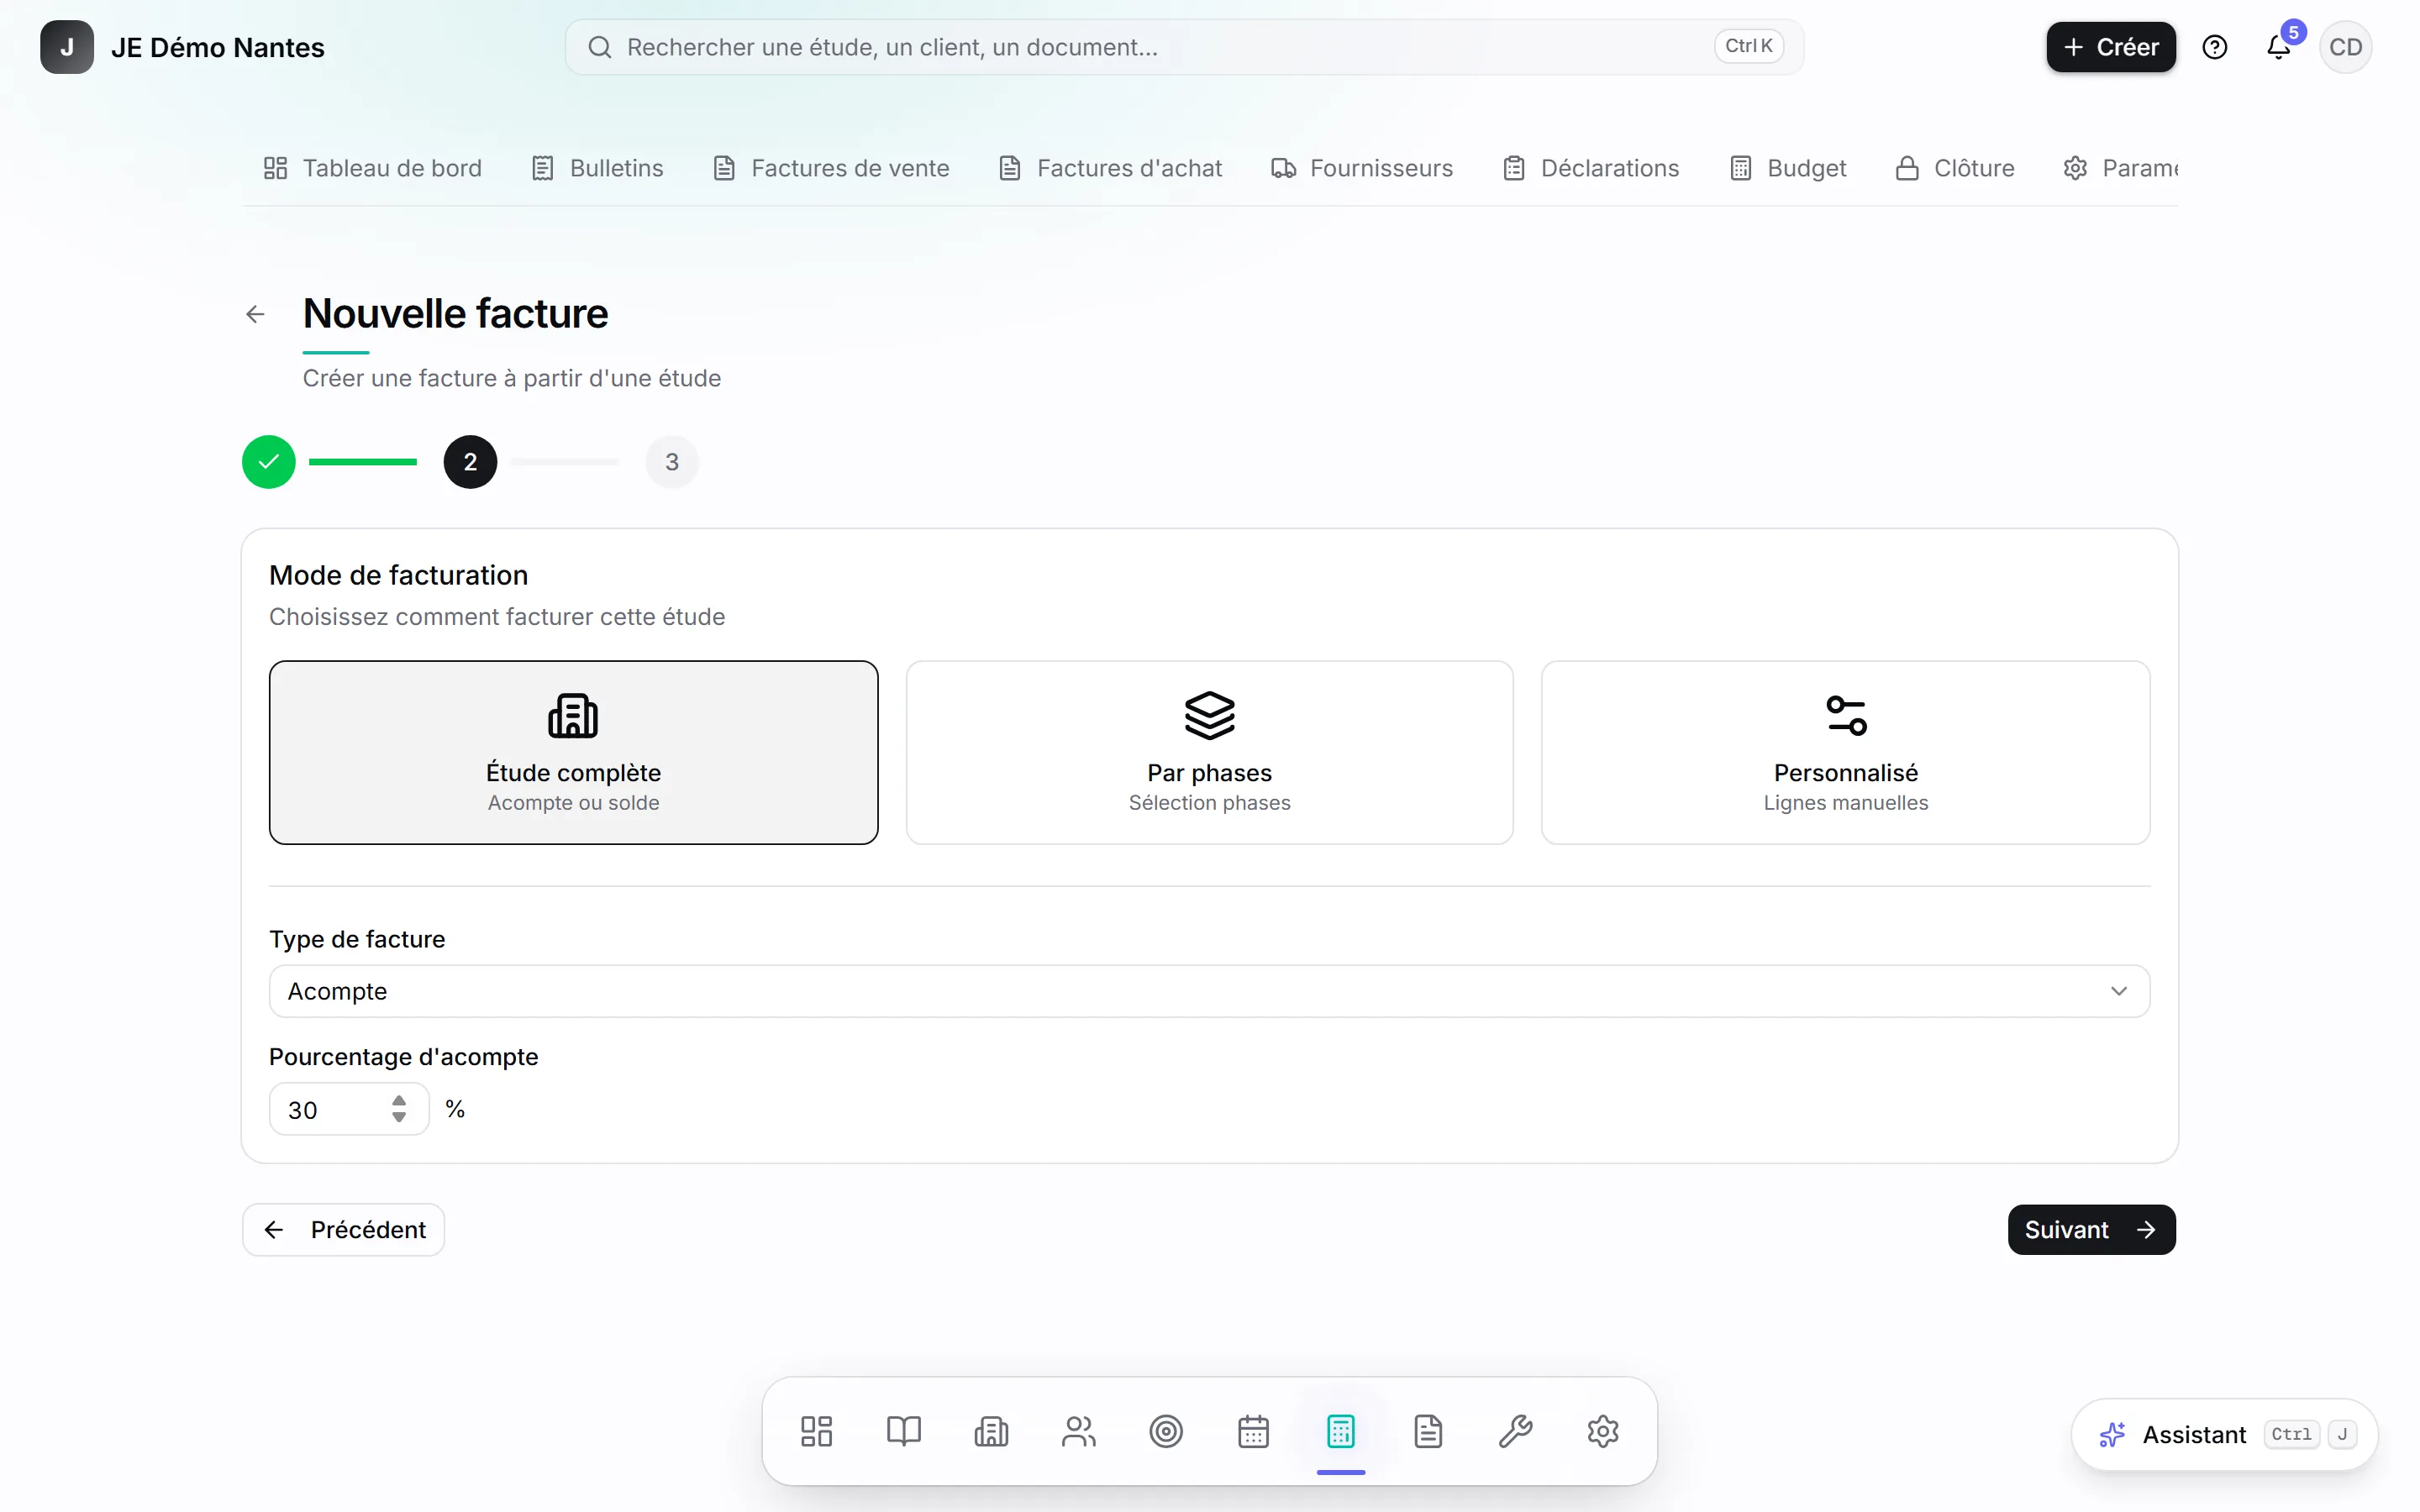Open the CD user avatar menu
Image resolution: width=2420 pixels, height=1512 pixels.
coord(2345,47)
